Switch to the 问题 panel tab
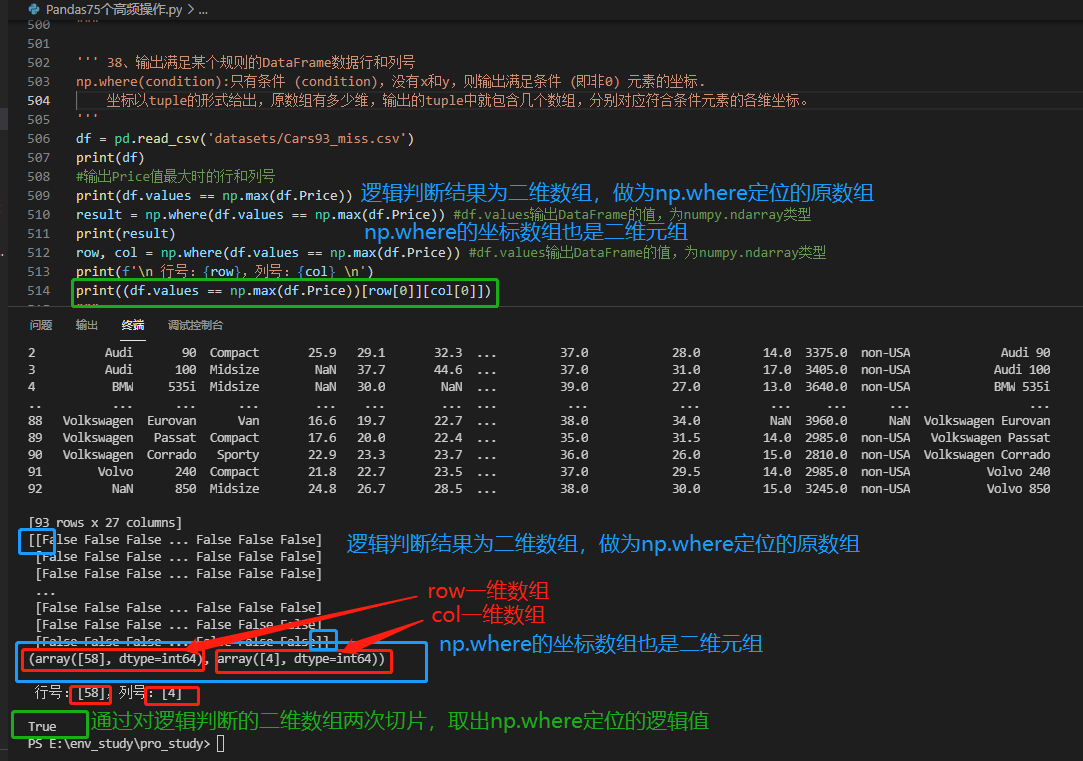The width and height of the screenshot is (1083, 761). pyautogui.click(x=41, y=325)
